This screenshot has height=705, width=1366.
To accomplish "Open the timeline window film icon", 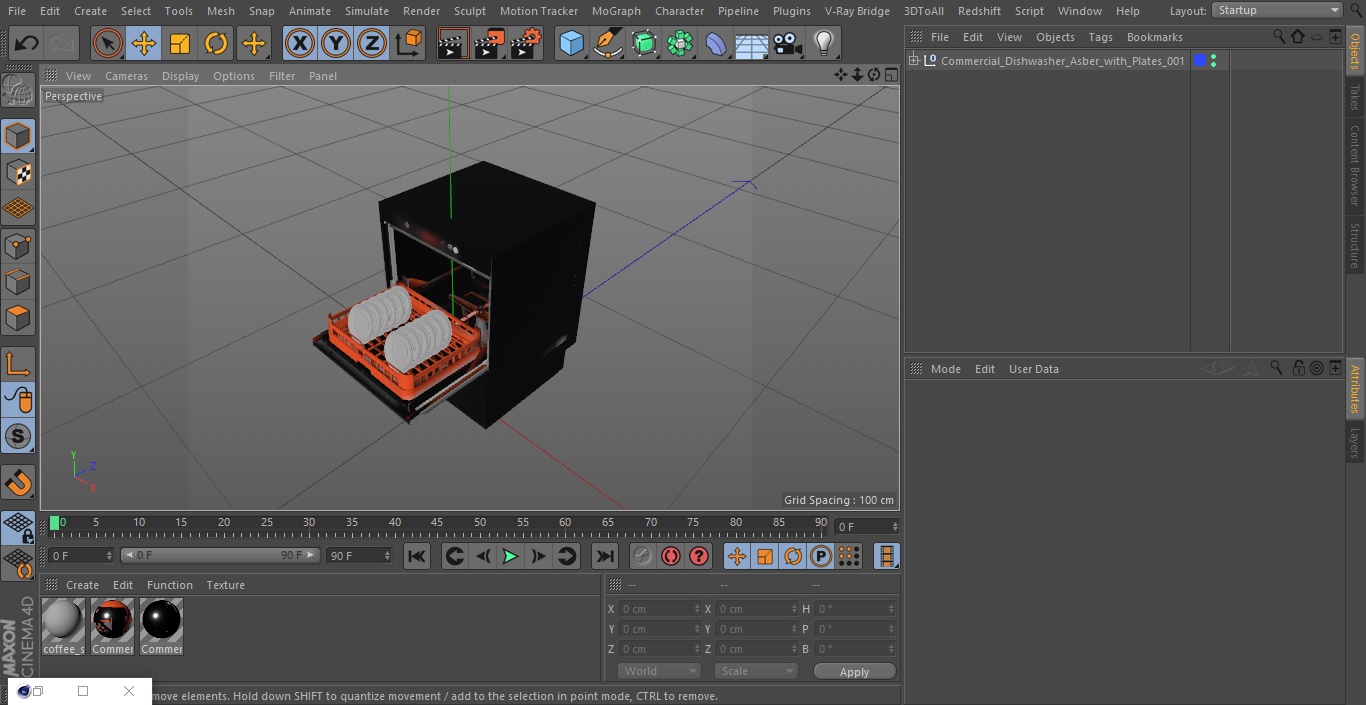I will pos(886,556).
